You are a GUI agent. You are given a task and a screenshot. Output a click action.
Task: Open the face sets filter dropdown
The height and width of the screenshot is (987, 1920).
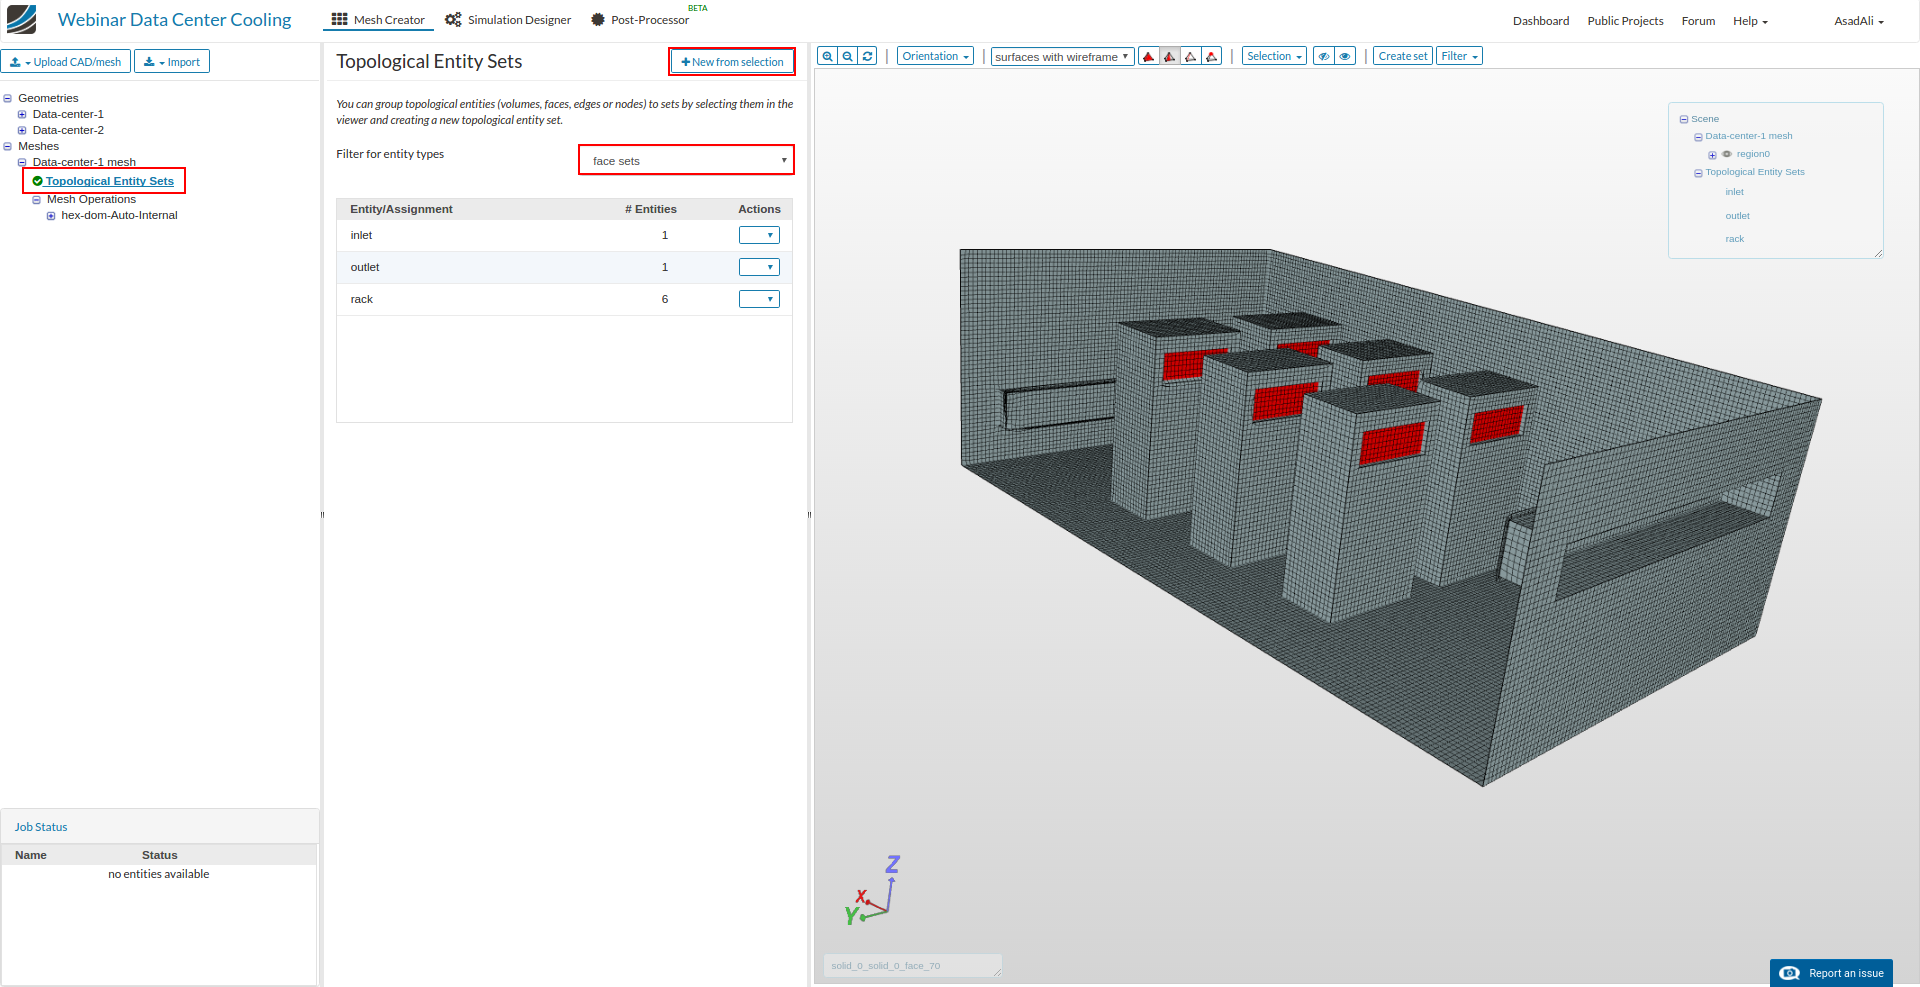point(686,160)
